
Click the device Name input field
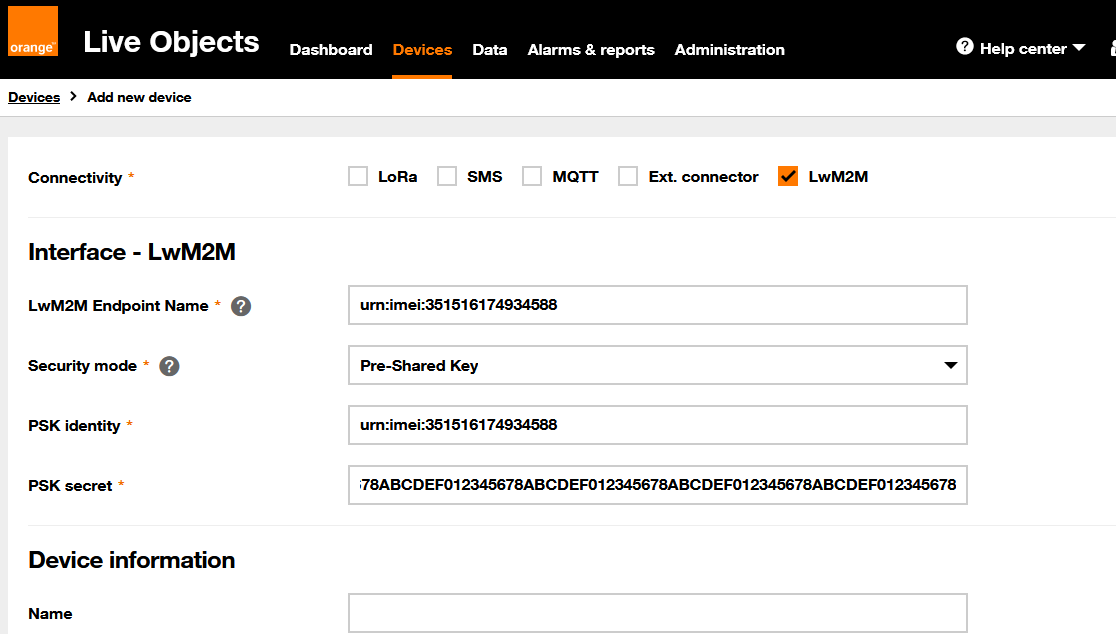(x=657, y=613)
